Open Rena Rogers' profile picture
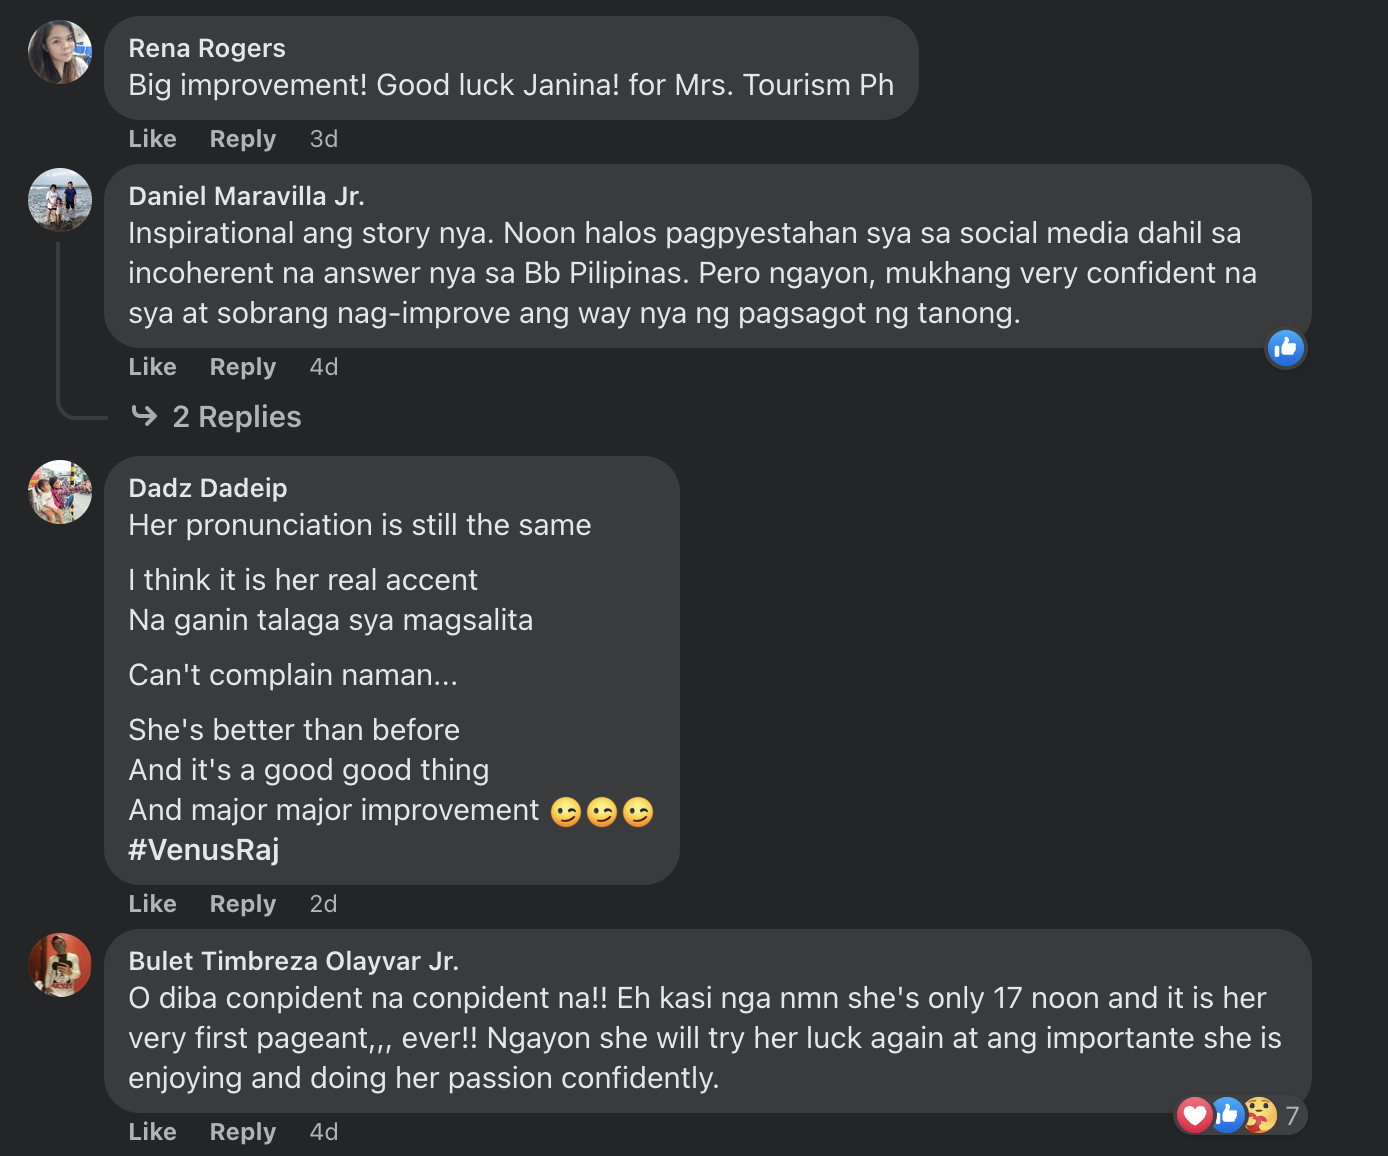The width and height of the screenshot is (1388, 1156). pyautogui.click(x=60, y=52)
